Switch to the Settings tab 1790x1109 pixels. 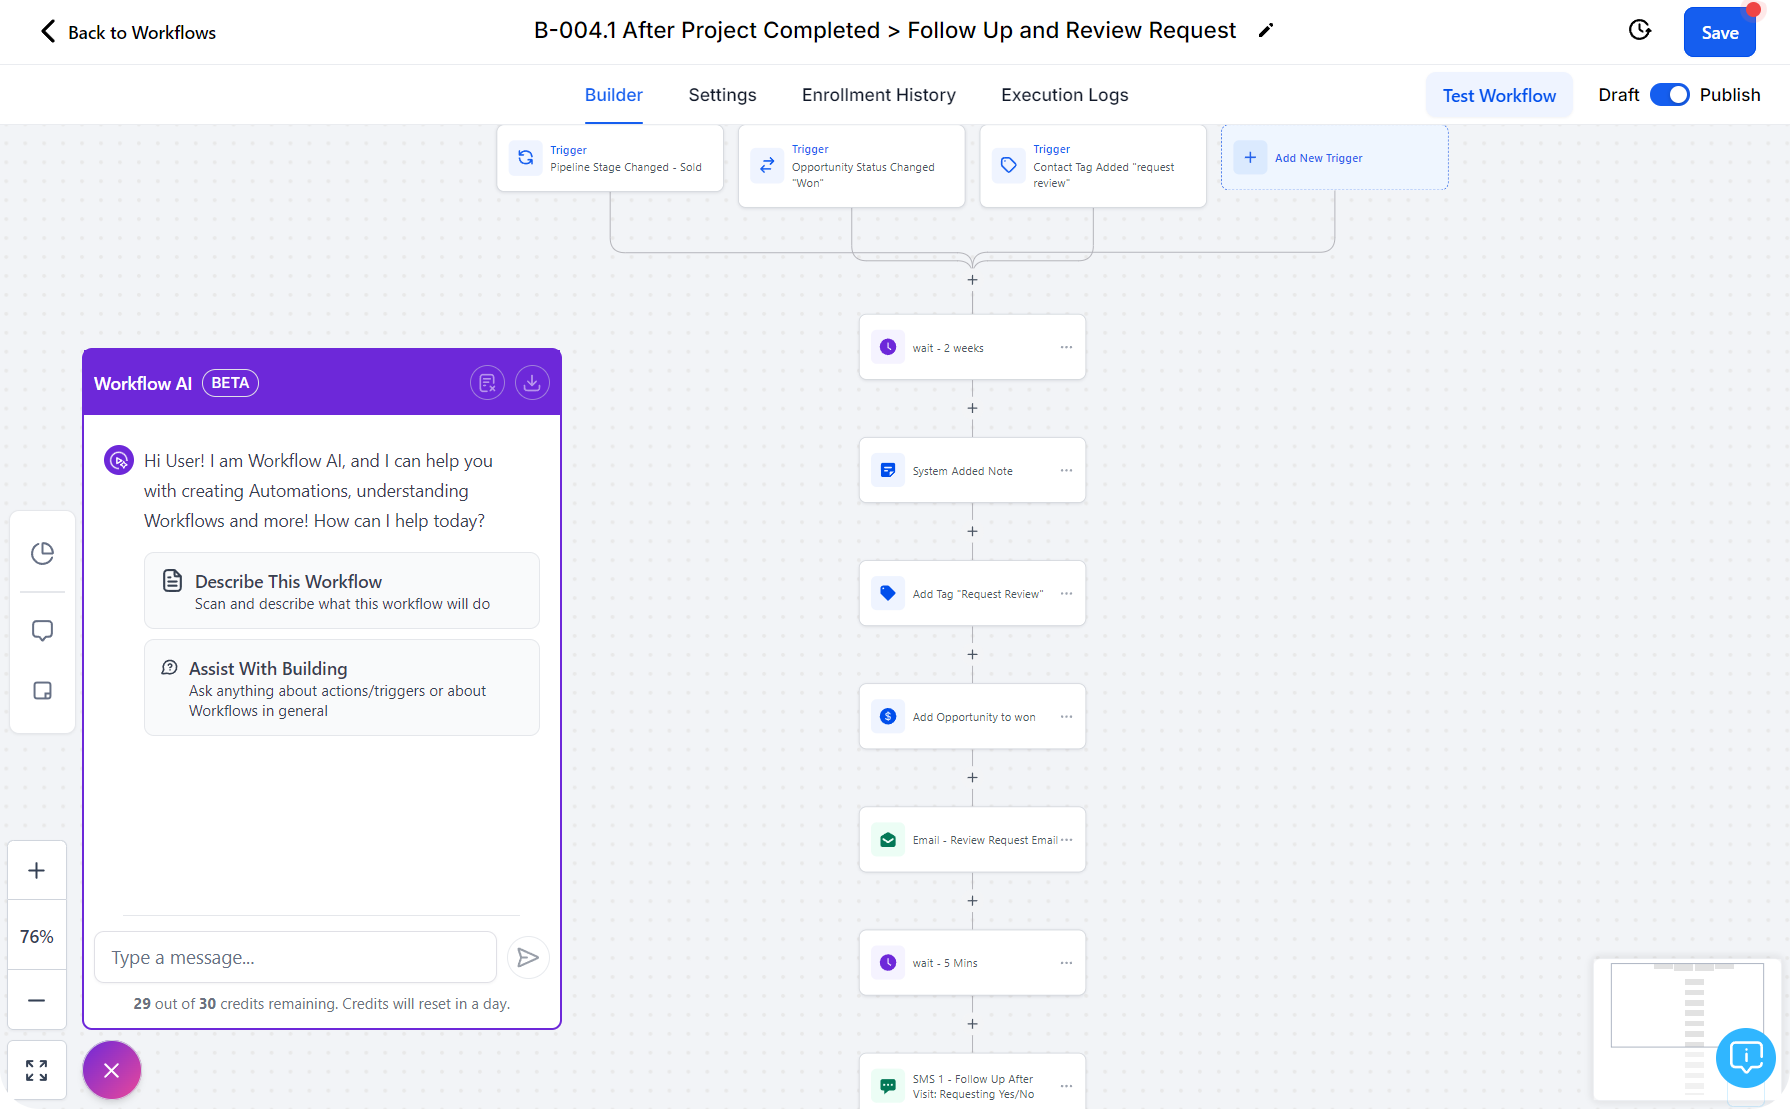click(722, 95)
